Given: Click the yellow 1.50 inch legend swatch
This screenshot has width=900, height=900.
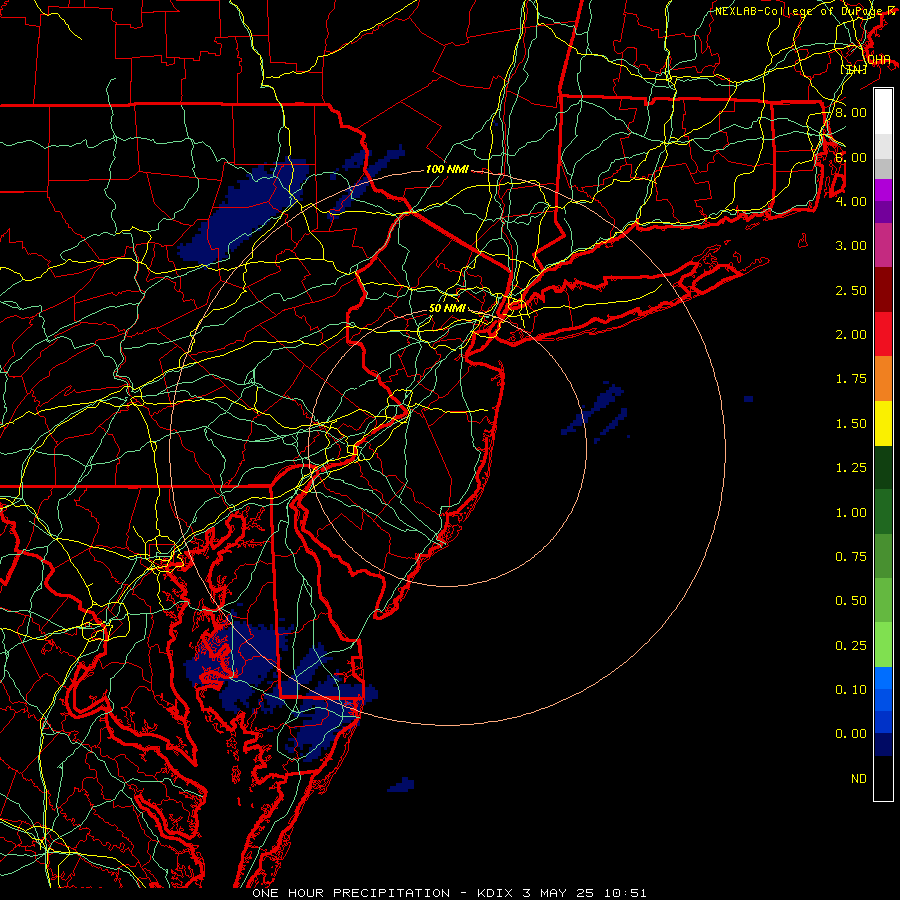Looking at the screenshot, I should [x=883, y=423].
